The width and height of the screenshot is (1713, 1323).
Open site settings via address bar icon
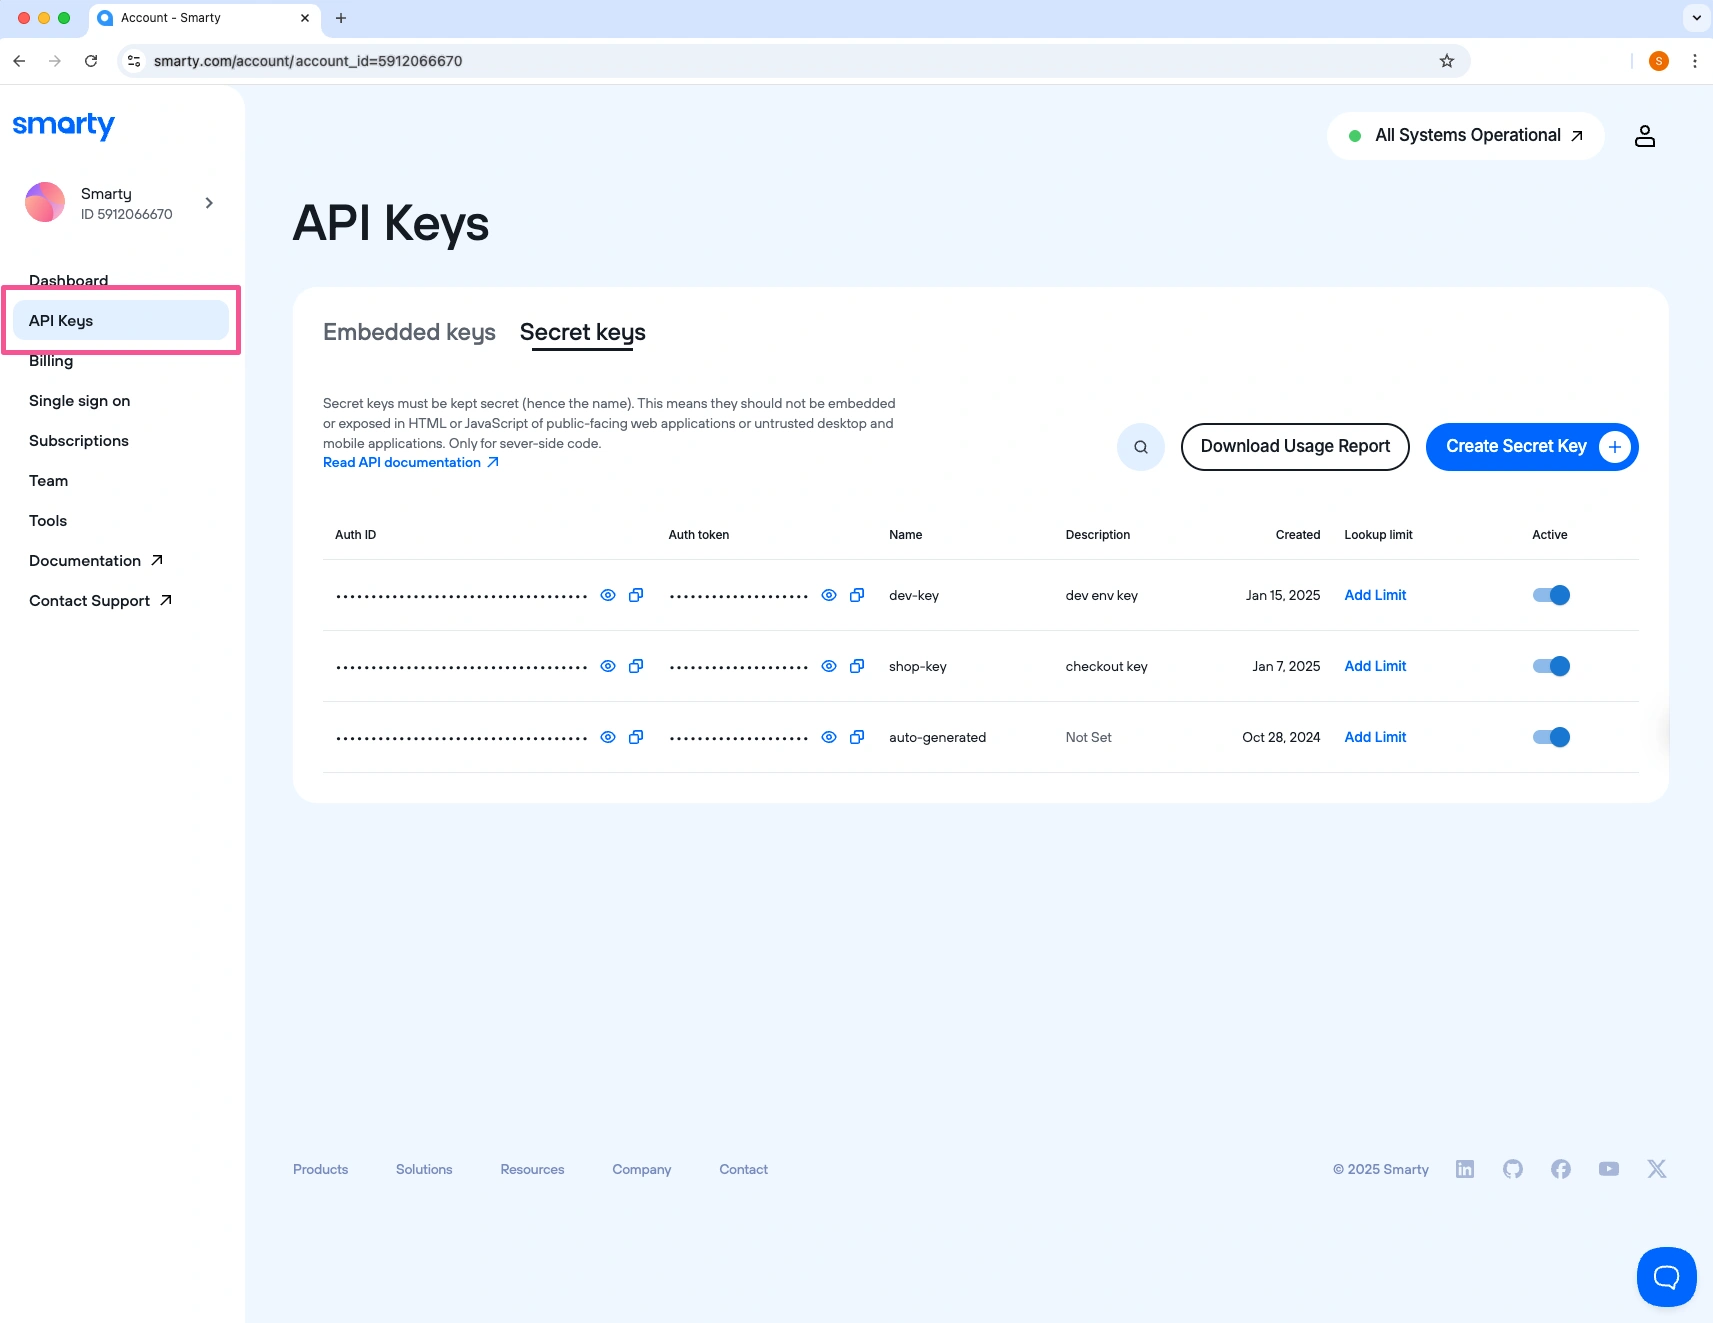[134, 61]
